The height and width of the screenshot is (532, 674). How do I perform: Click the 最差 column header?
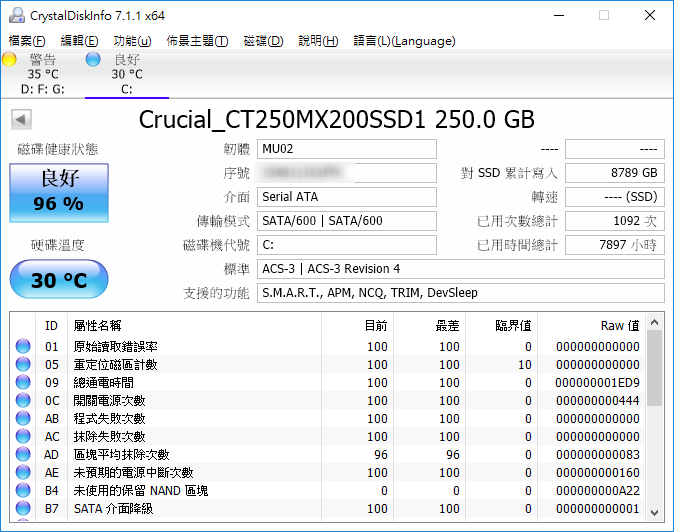429,326
